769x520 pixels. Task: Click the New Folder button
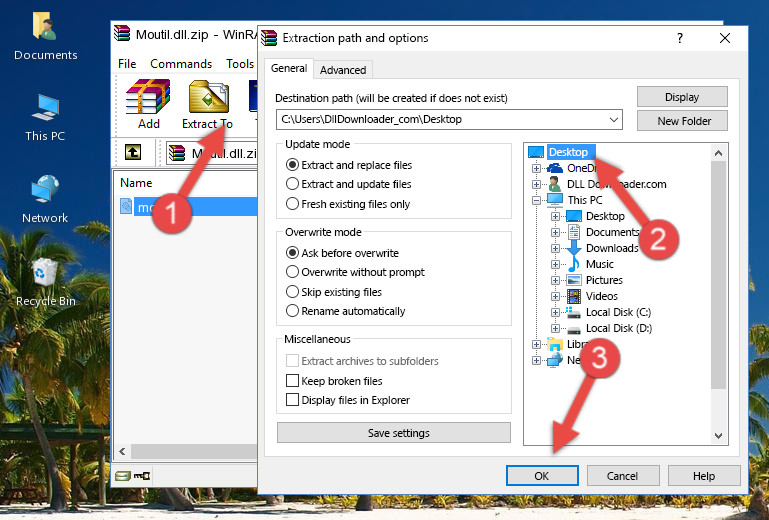click(x=682, y=121)
